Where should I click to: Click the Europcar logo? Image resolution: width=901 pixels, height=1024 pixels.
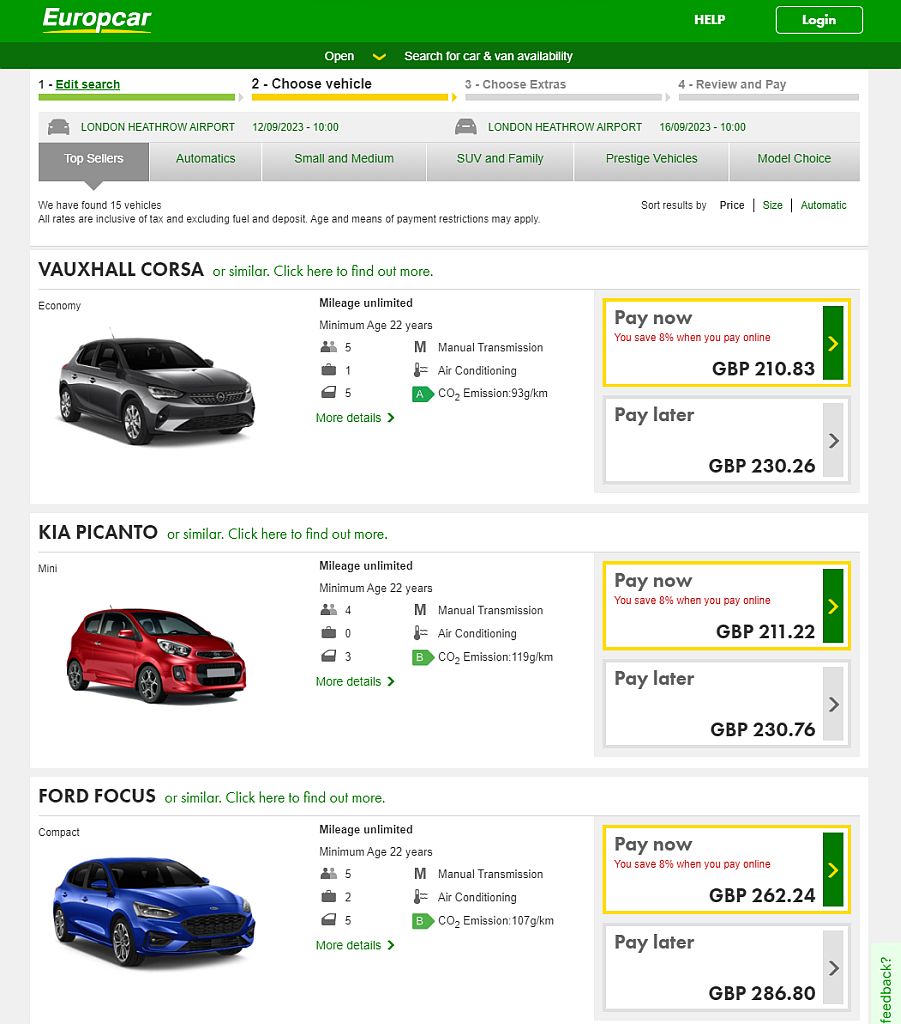(96, 20)
